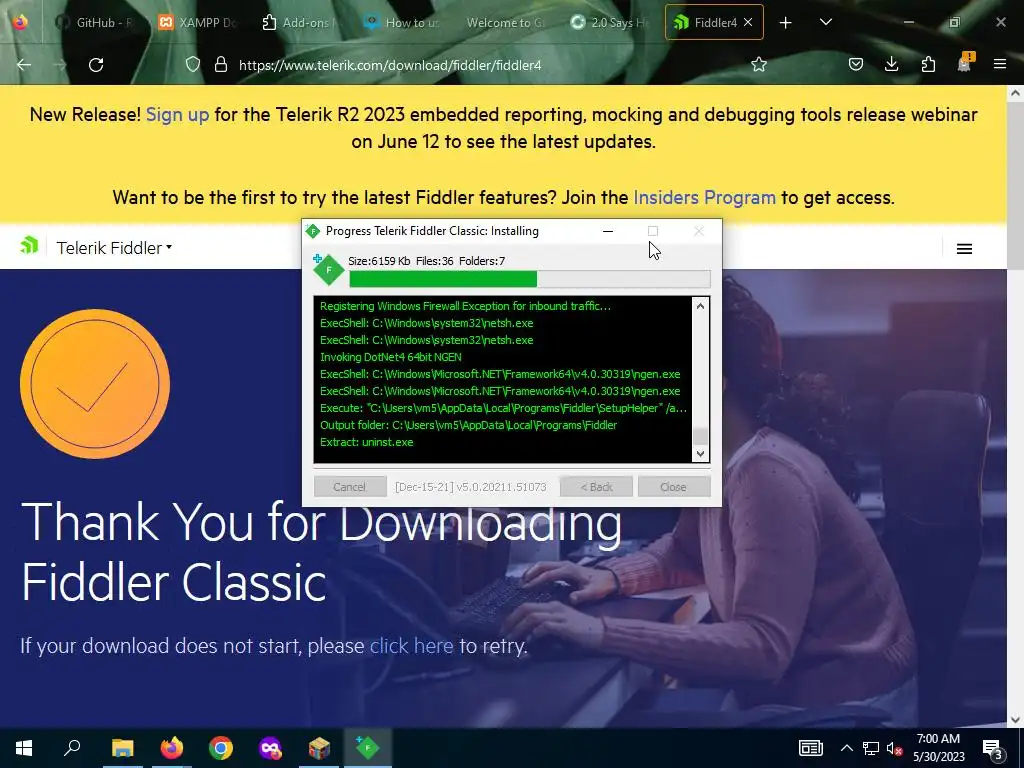
Task: Click the Back button in installer
Action: [596, 487]
